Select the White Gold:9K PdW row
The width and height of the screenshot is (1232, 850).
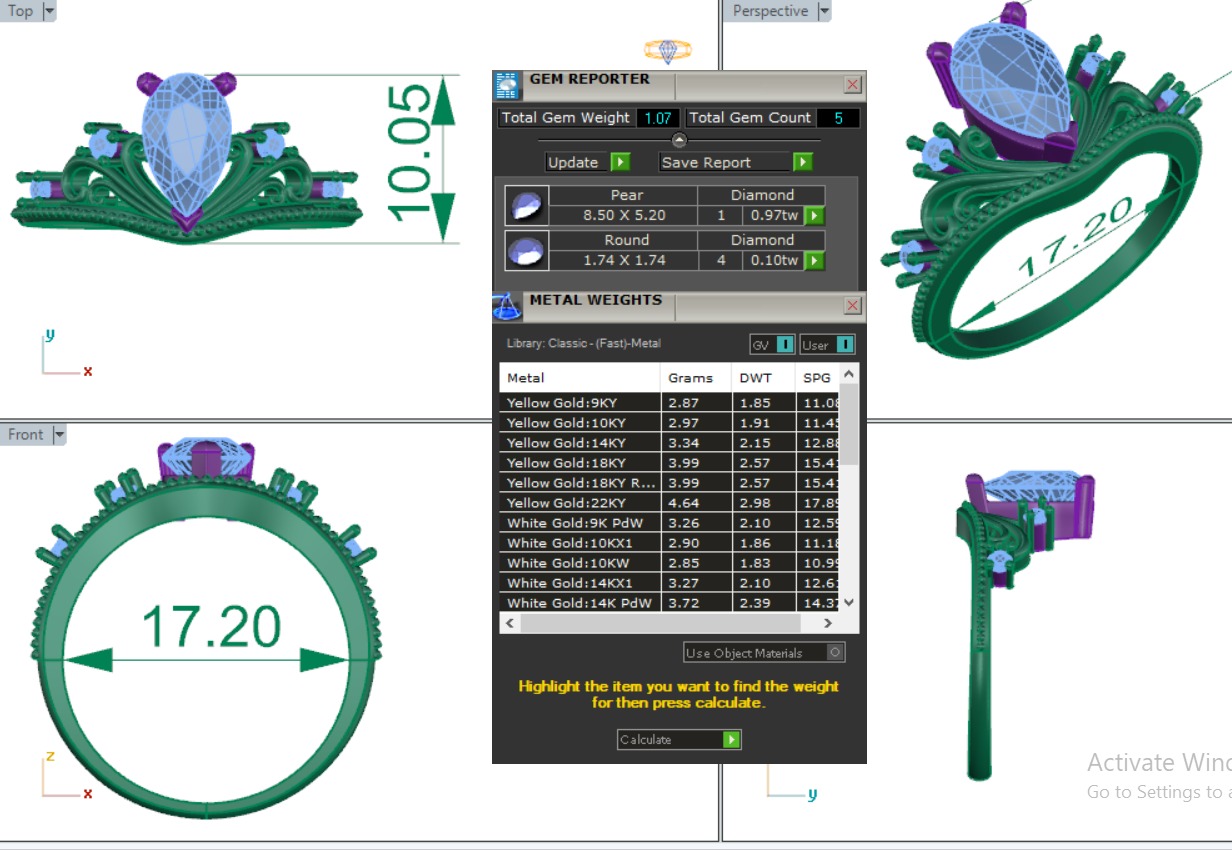(x=670, y=523)
